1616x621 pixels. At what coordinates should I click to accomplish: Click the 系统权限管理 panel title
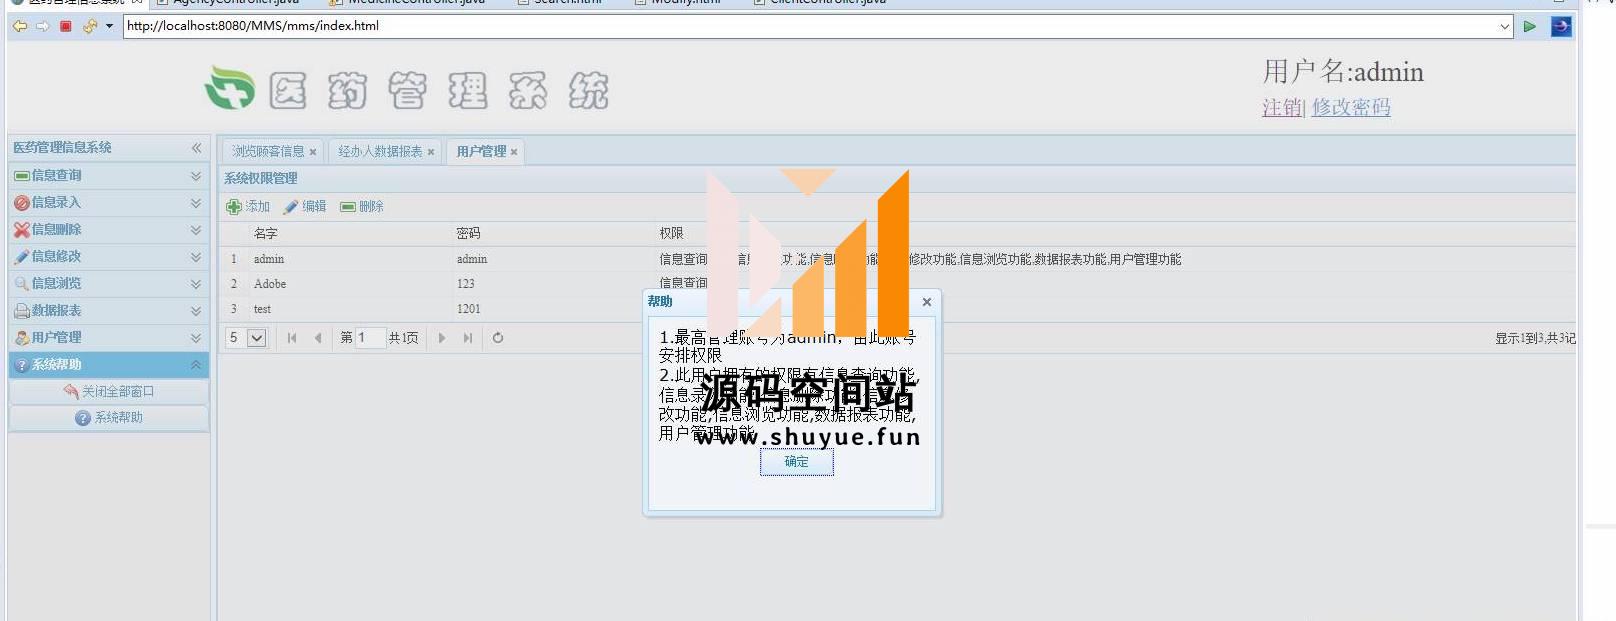click(x=261, y=179)
